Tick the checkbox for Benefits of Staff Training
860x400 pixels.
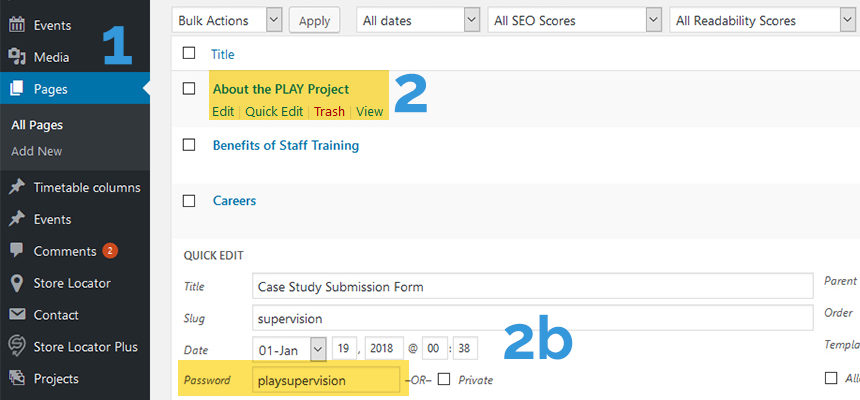coord(189,145)
